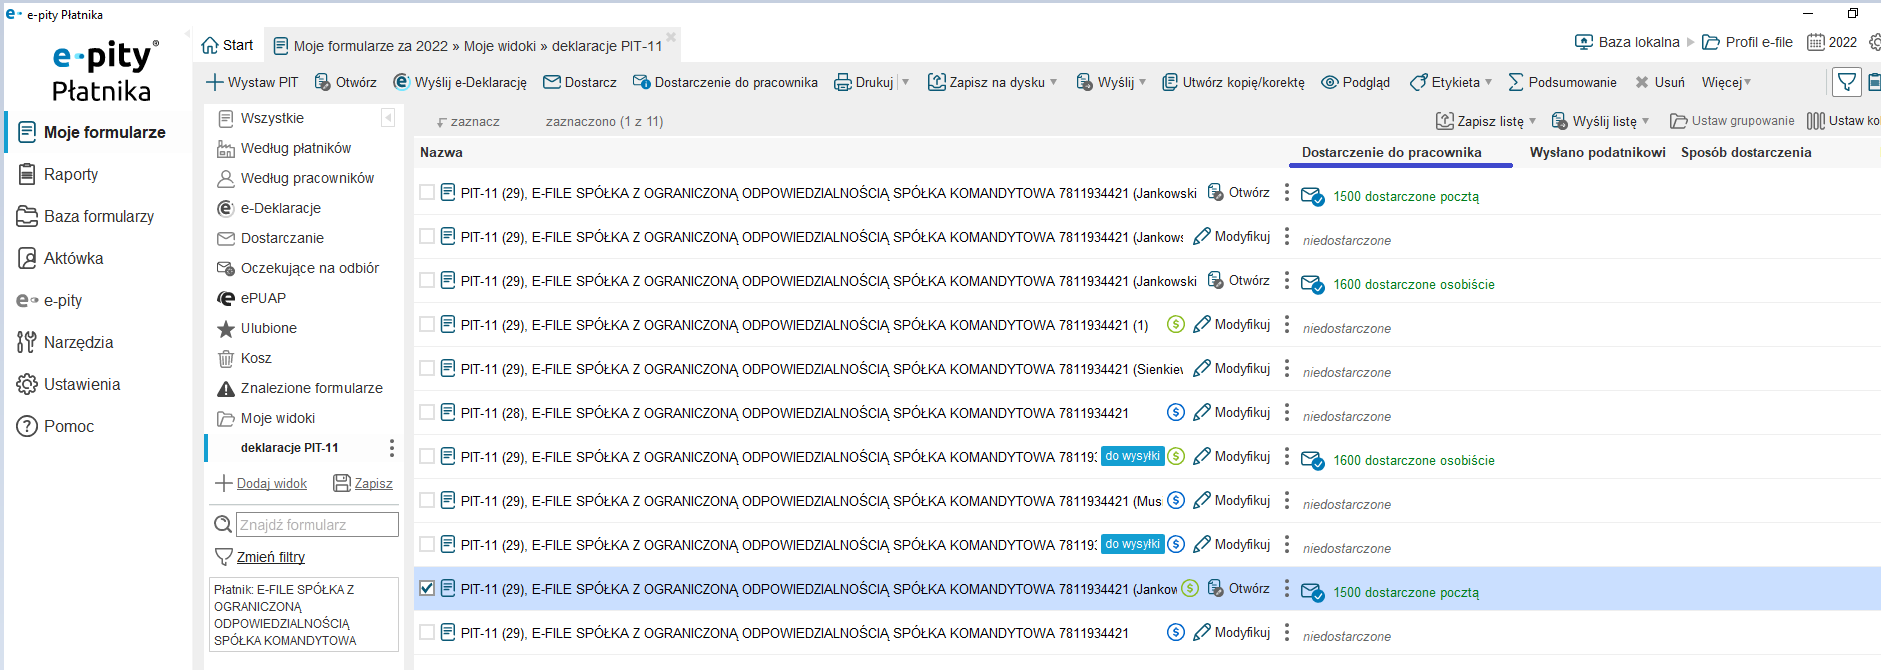
Task: Untick the checked checkbox in the highlighted row
Action: [427, 588]
